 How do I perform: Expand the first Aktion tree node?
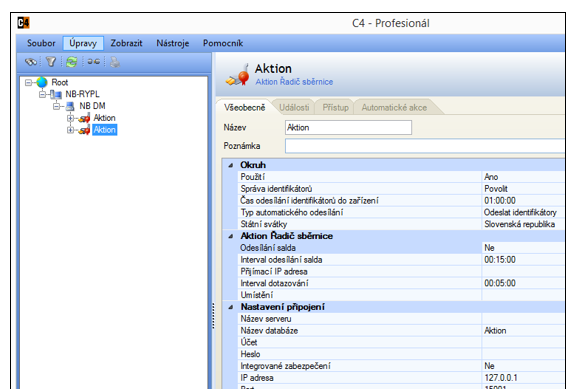click(70, 118)
